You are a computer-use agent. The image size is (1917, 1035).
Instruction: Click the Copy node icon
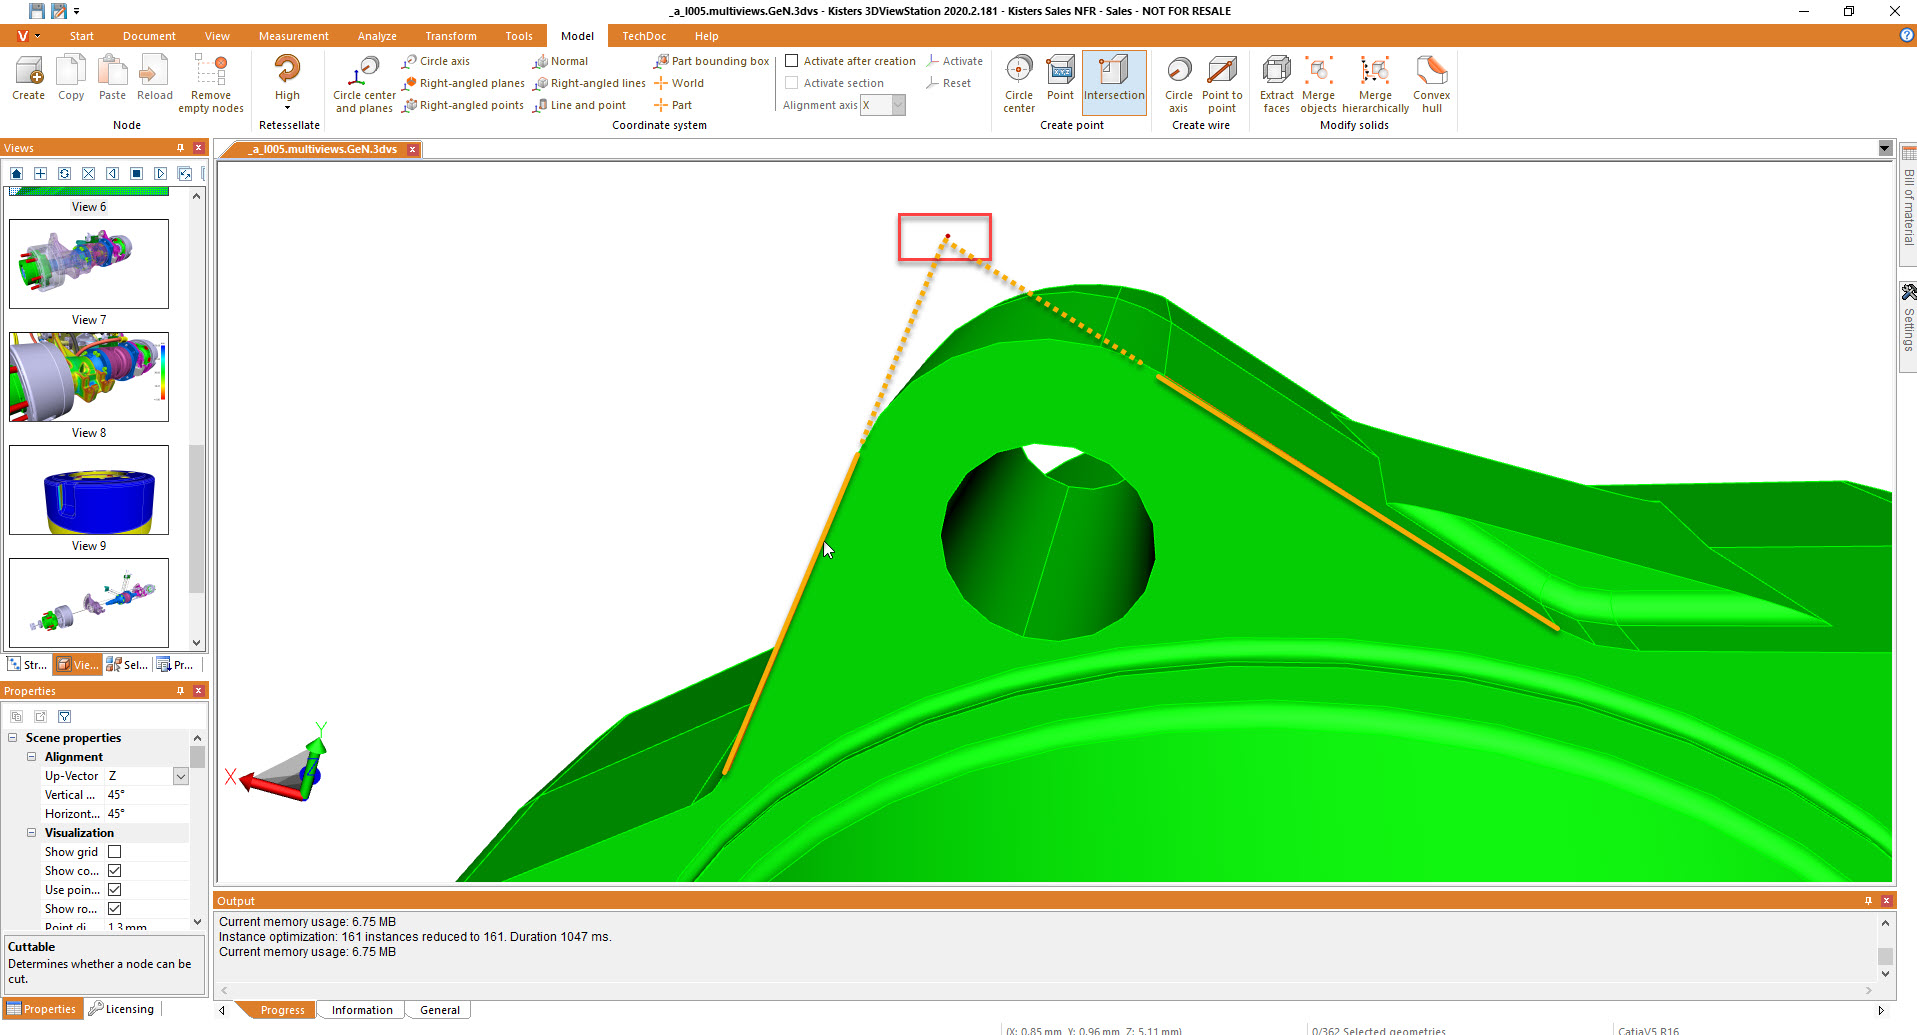click(x=71, y=78)
